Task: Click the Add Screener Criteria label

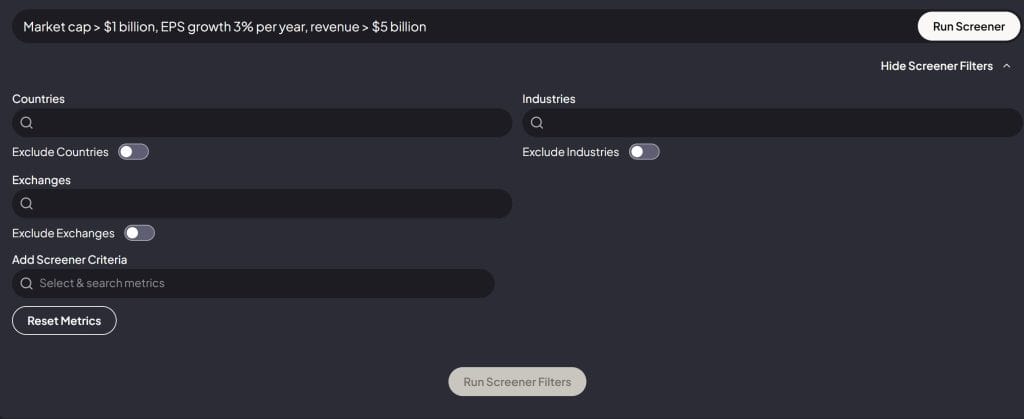Action: [x=69, y=260]
